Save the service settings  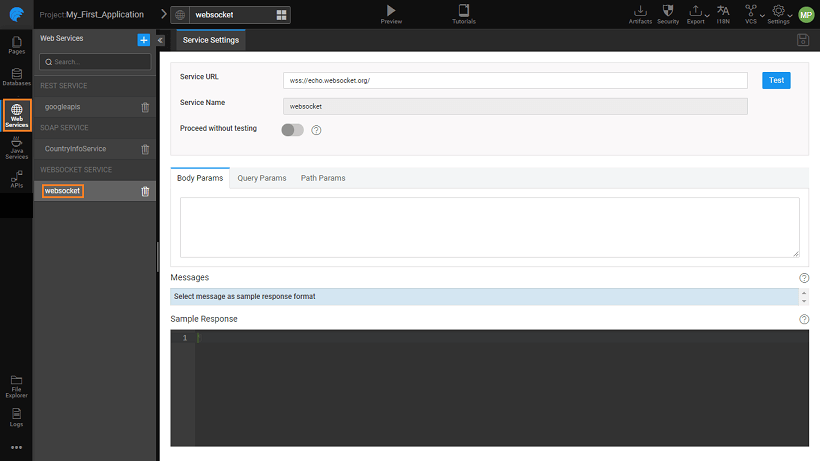click(802, 40)
